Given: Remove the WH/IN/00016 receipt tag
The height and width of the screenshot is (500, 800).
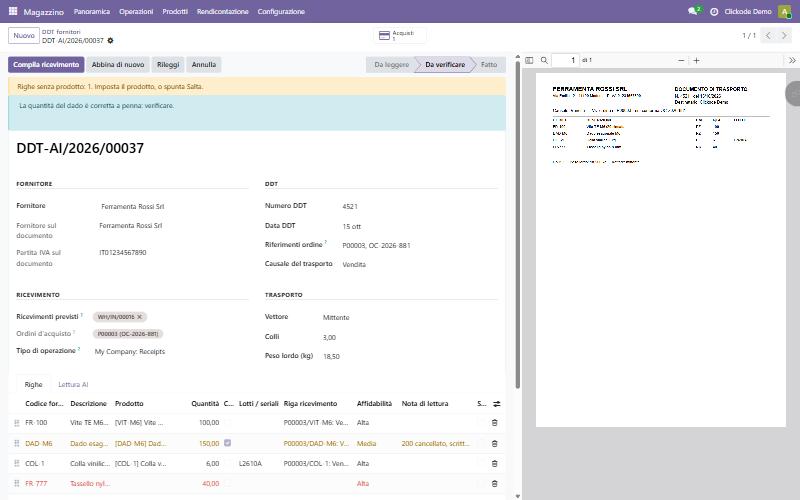Looking at the screenshot, I should pos(139,317).
